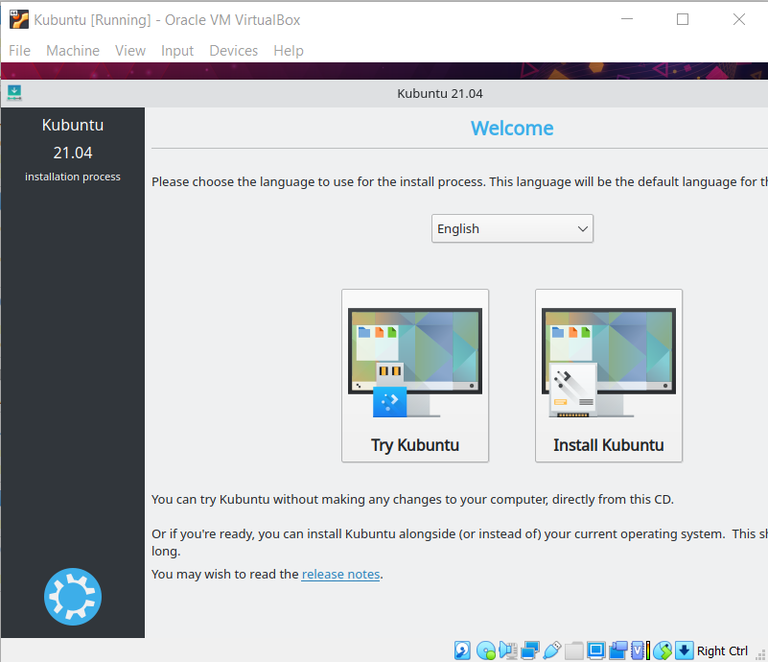
Task: Click the window resize grip at bottom corner
Action: pyautogui.click(x=760, y=656)
